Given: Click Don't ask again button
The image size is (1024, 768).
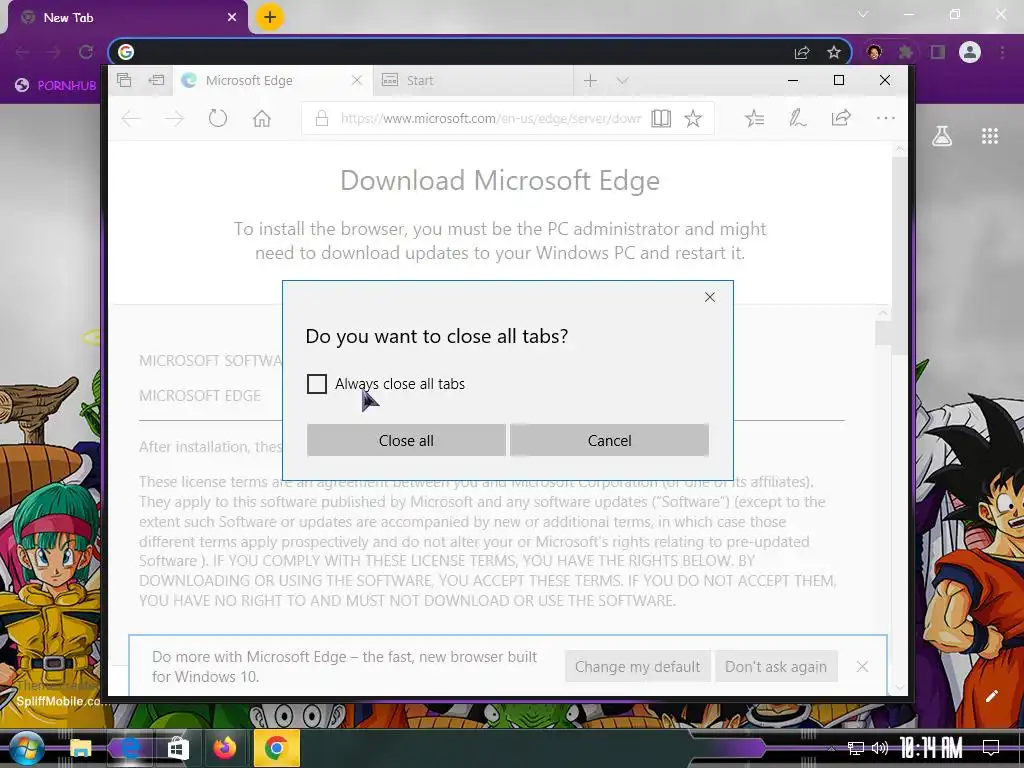Looking at the screenshot, I should point(776,667).
